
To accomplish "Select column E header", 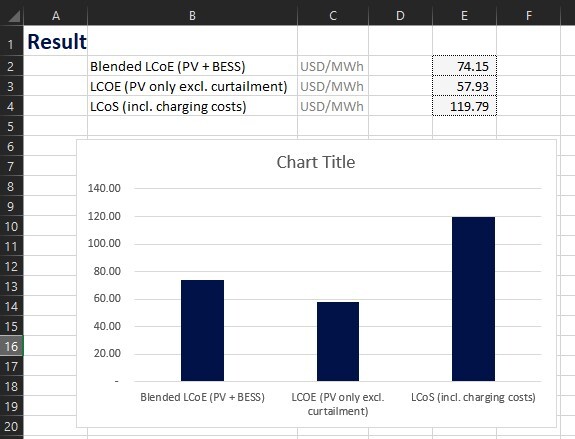I will pos(464,15).
